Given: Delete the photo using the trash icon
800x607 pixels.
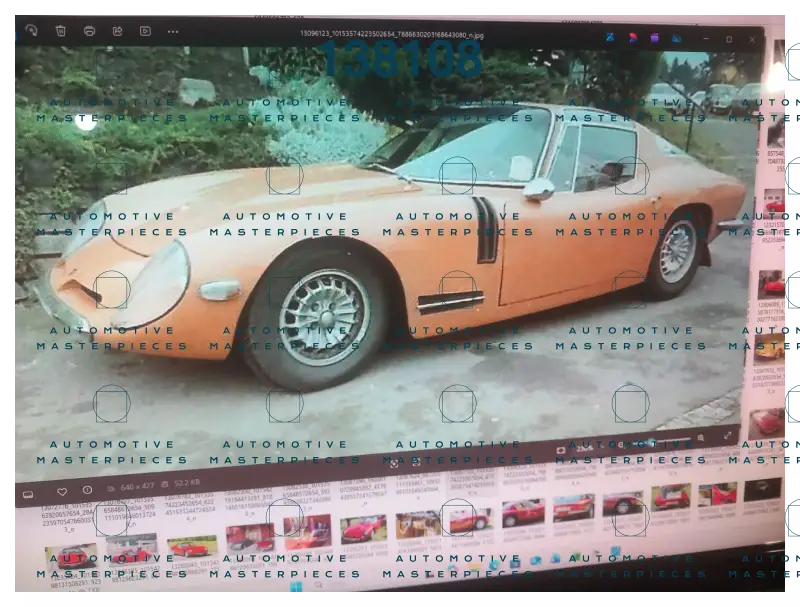Looking at the screenshot, I should (61, 31).
